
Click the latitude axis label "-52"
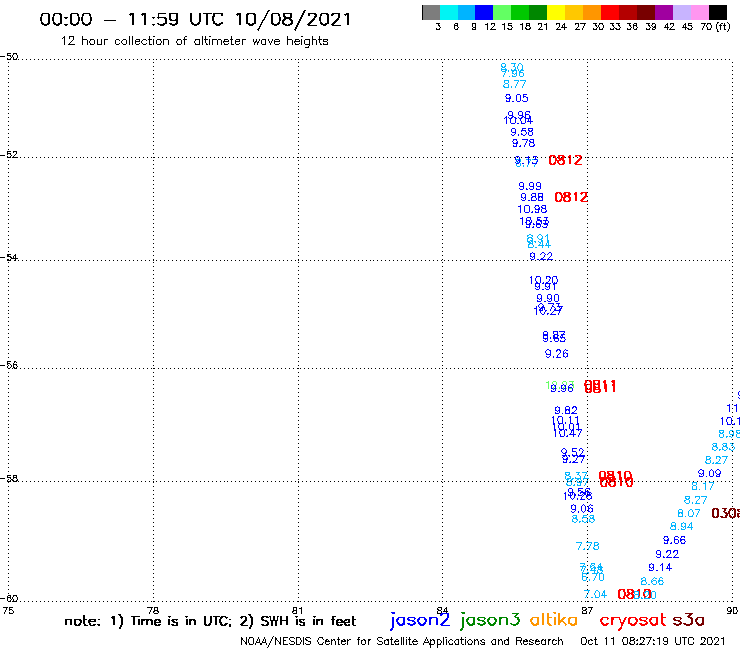(9, 155)
